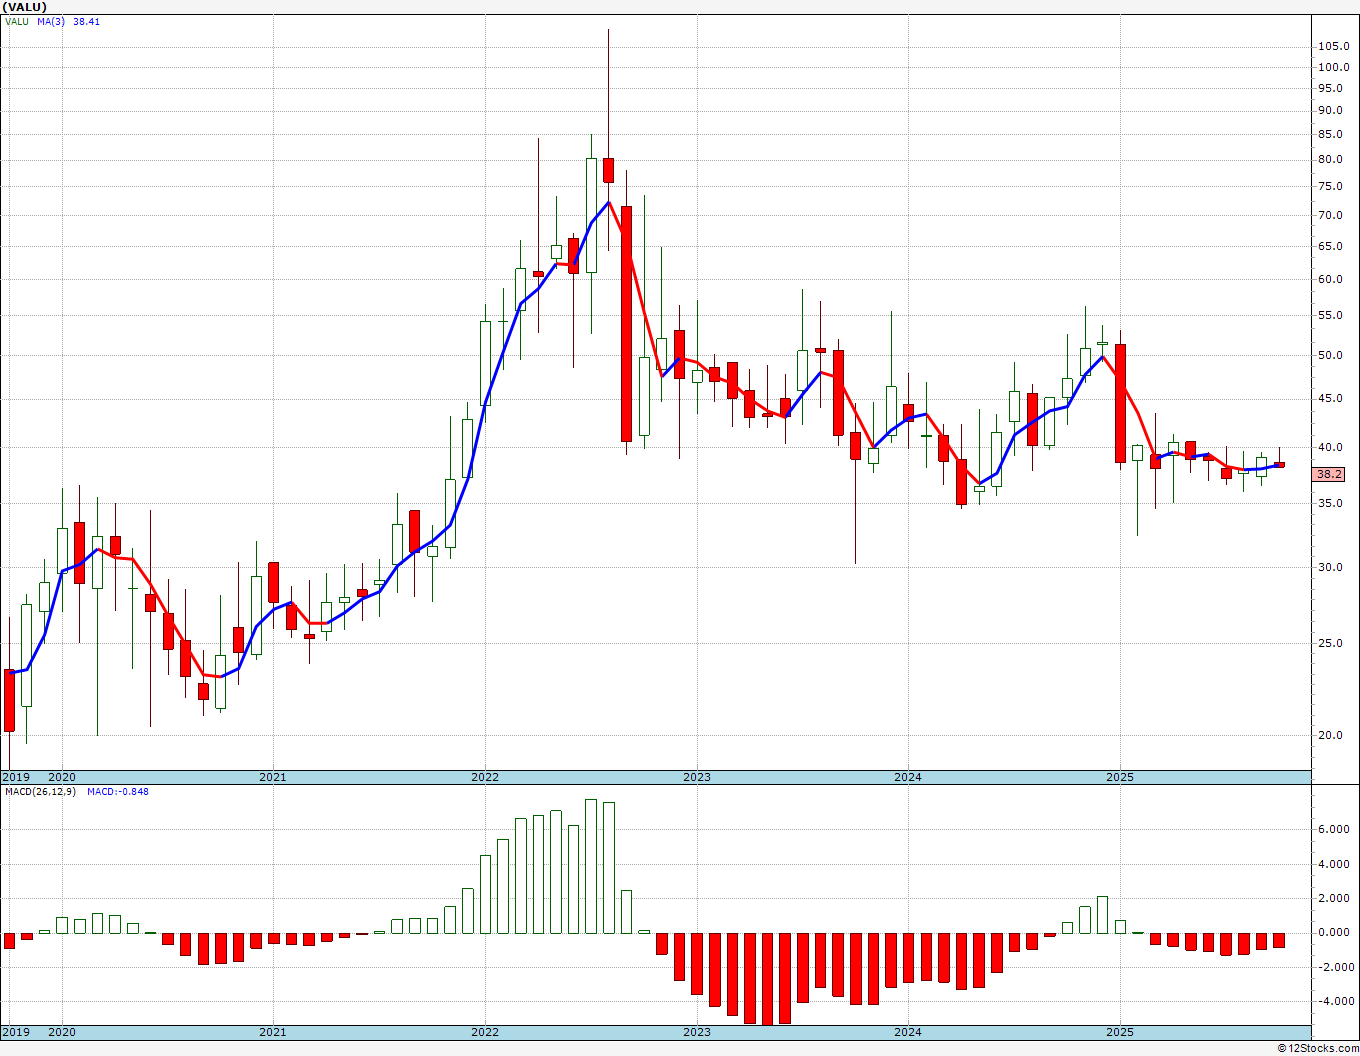
Task: Click the 38.41 moving average value
Action: click(x=86, y=22)
